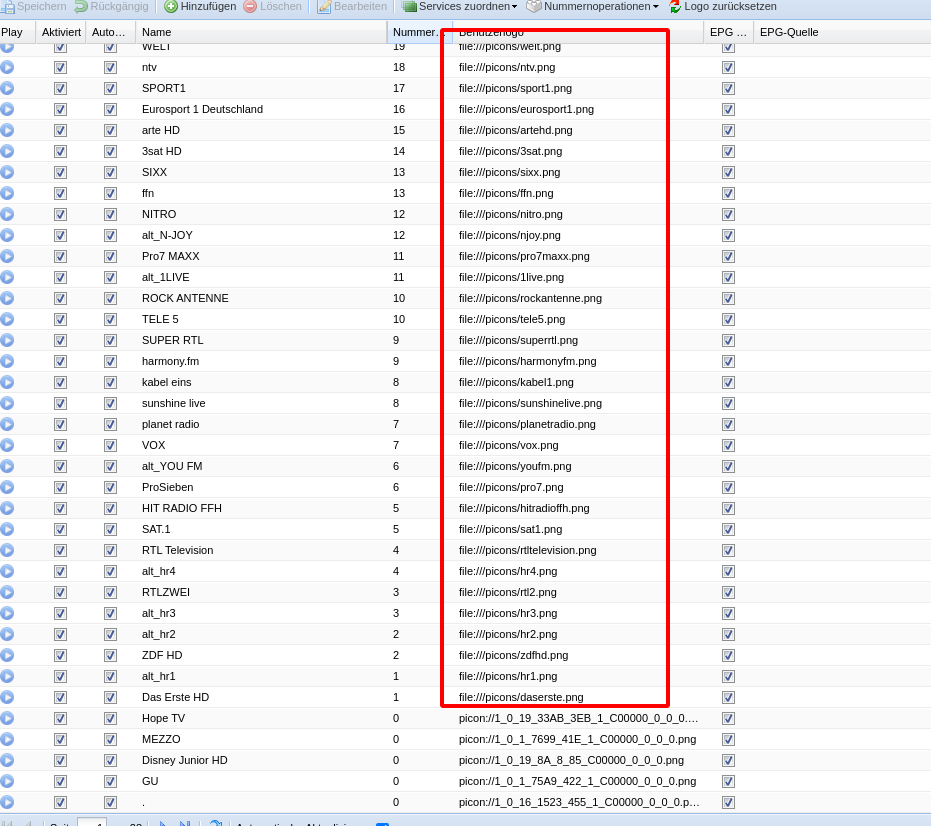Click the play icon for kabel eins

(7, 382)
